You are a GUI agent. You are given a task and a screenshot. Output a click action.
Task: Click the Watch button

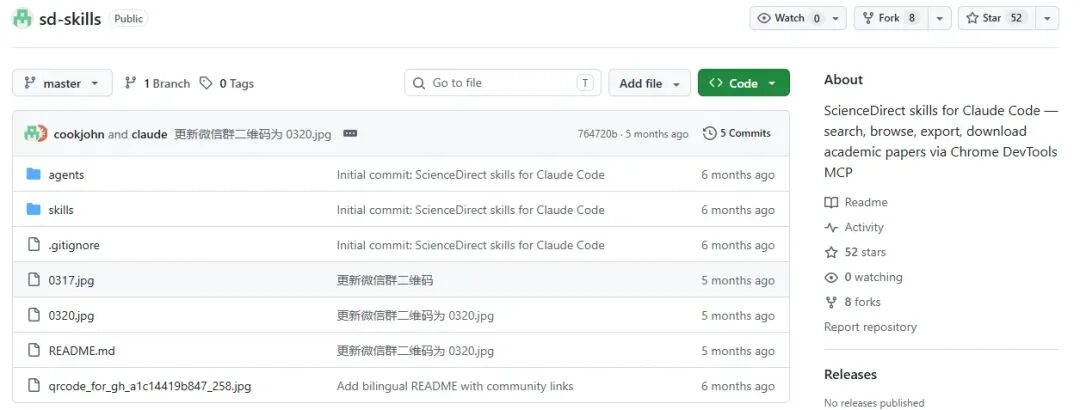pos(789,19)
